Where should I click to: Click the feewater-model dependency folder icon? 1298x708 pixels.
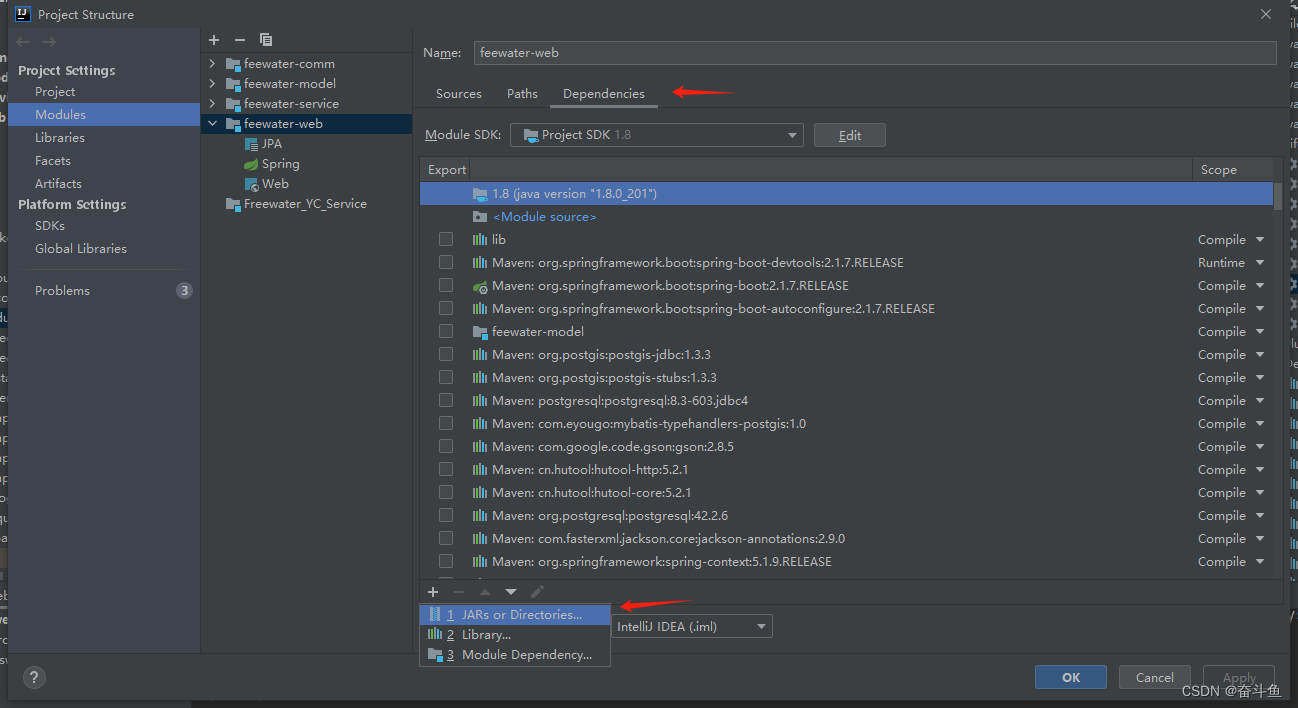[480, 332]
